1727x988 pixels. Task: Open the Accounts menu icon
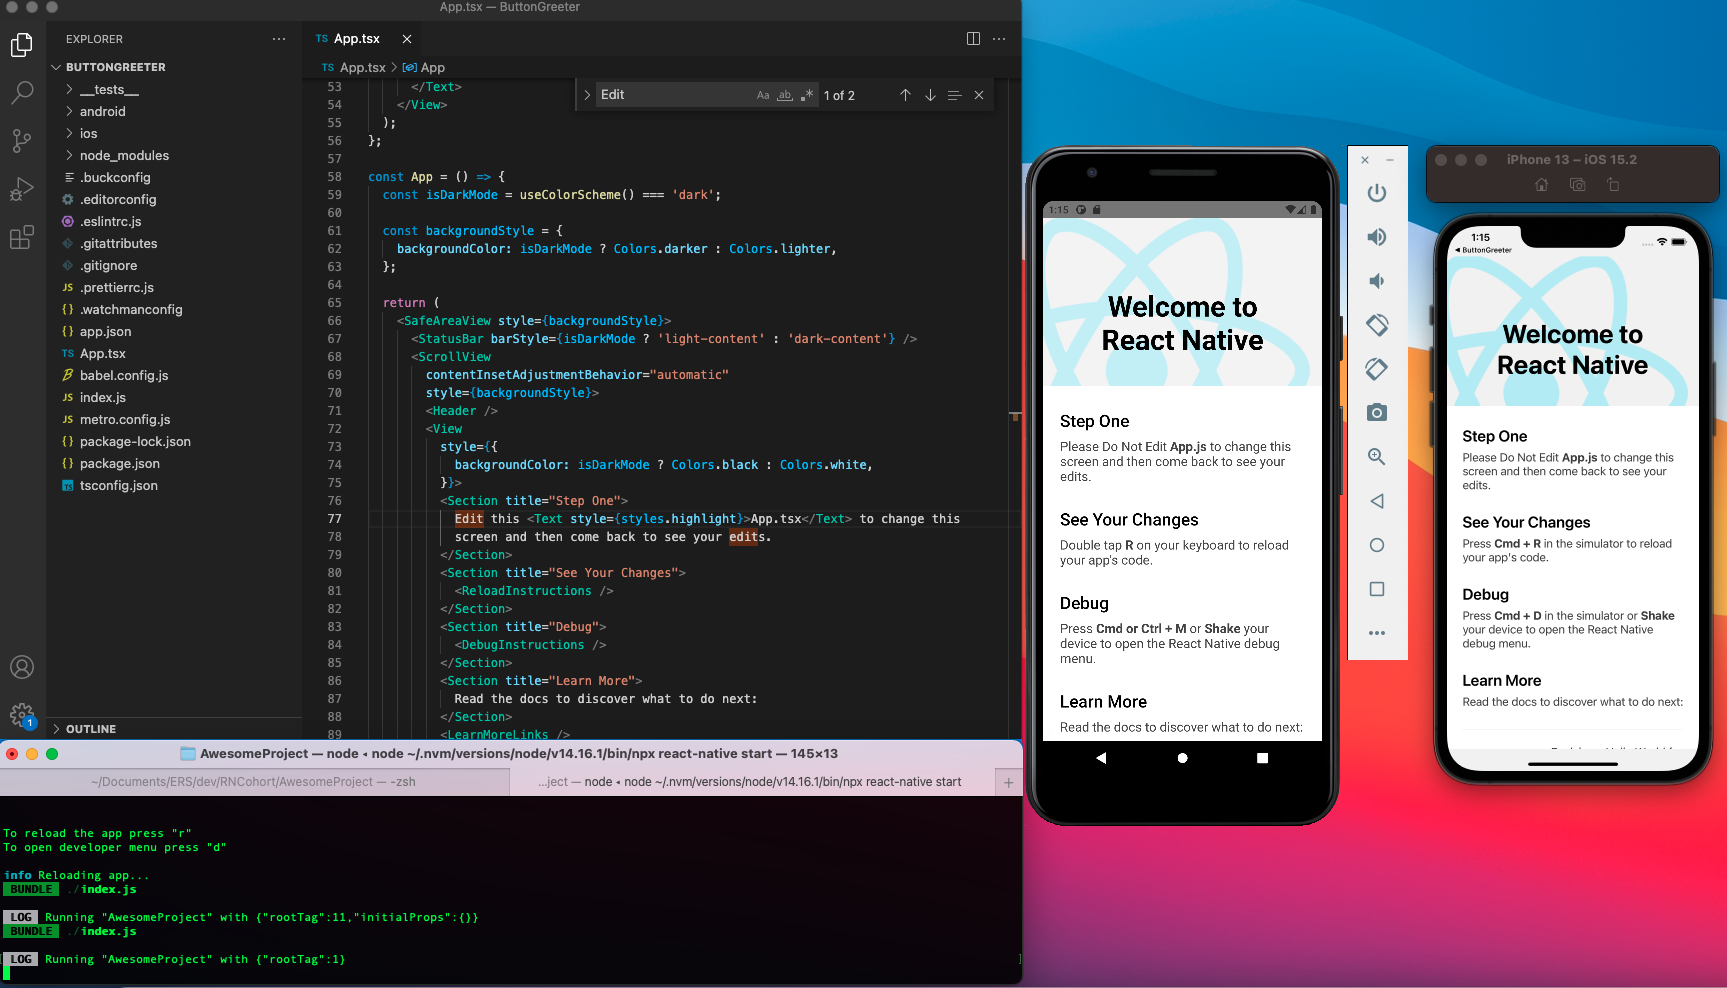click(22, 667)
